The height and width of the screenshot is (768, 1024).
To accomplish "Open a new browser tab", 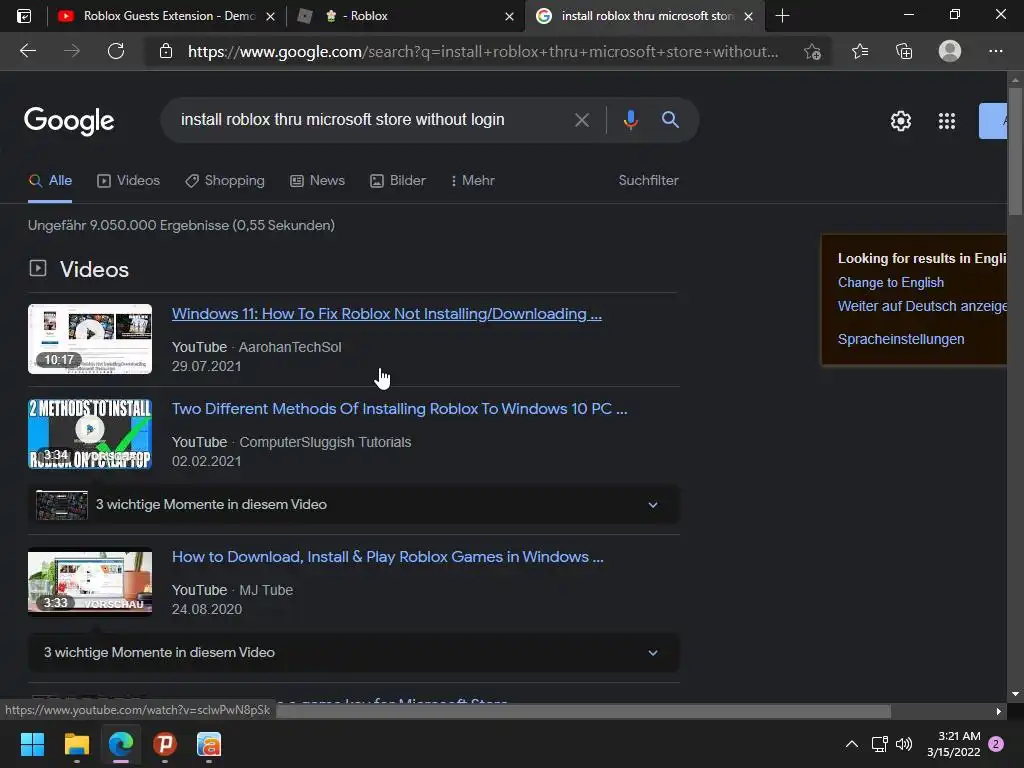I will [x=782, y=16].
